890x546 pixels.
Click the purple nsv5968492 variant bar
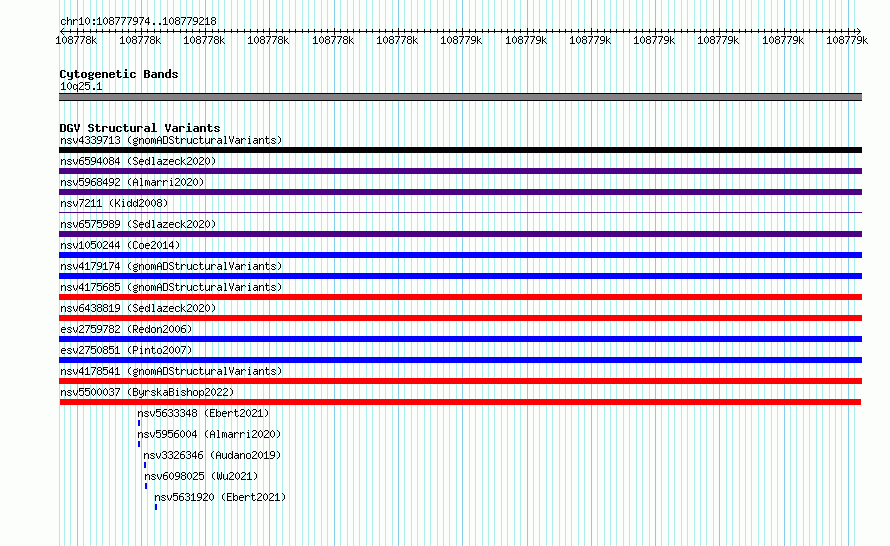pyautogui.click(x=460, y=192)
